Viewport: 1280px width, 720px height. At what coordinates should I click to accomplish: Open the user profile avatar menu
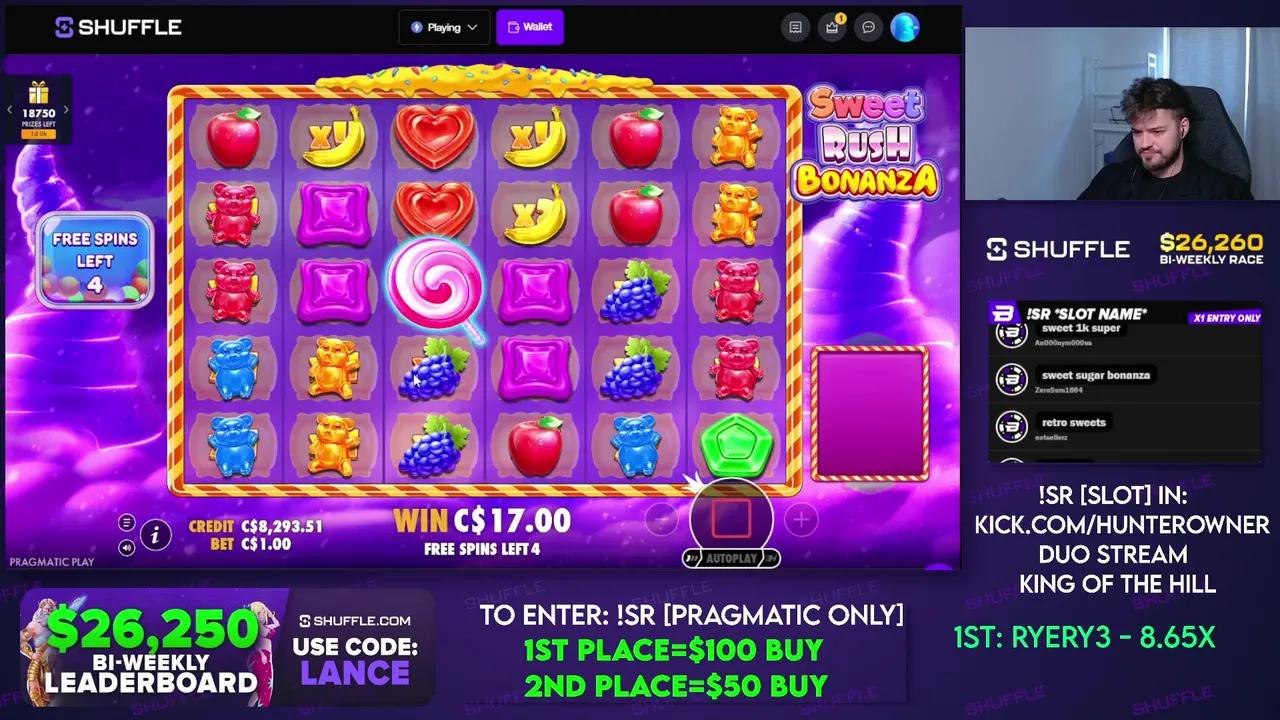[x=905, y=28]
